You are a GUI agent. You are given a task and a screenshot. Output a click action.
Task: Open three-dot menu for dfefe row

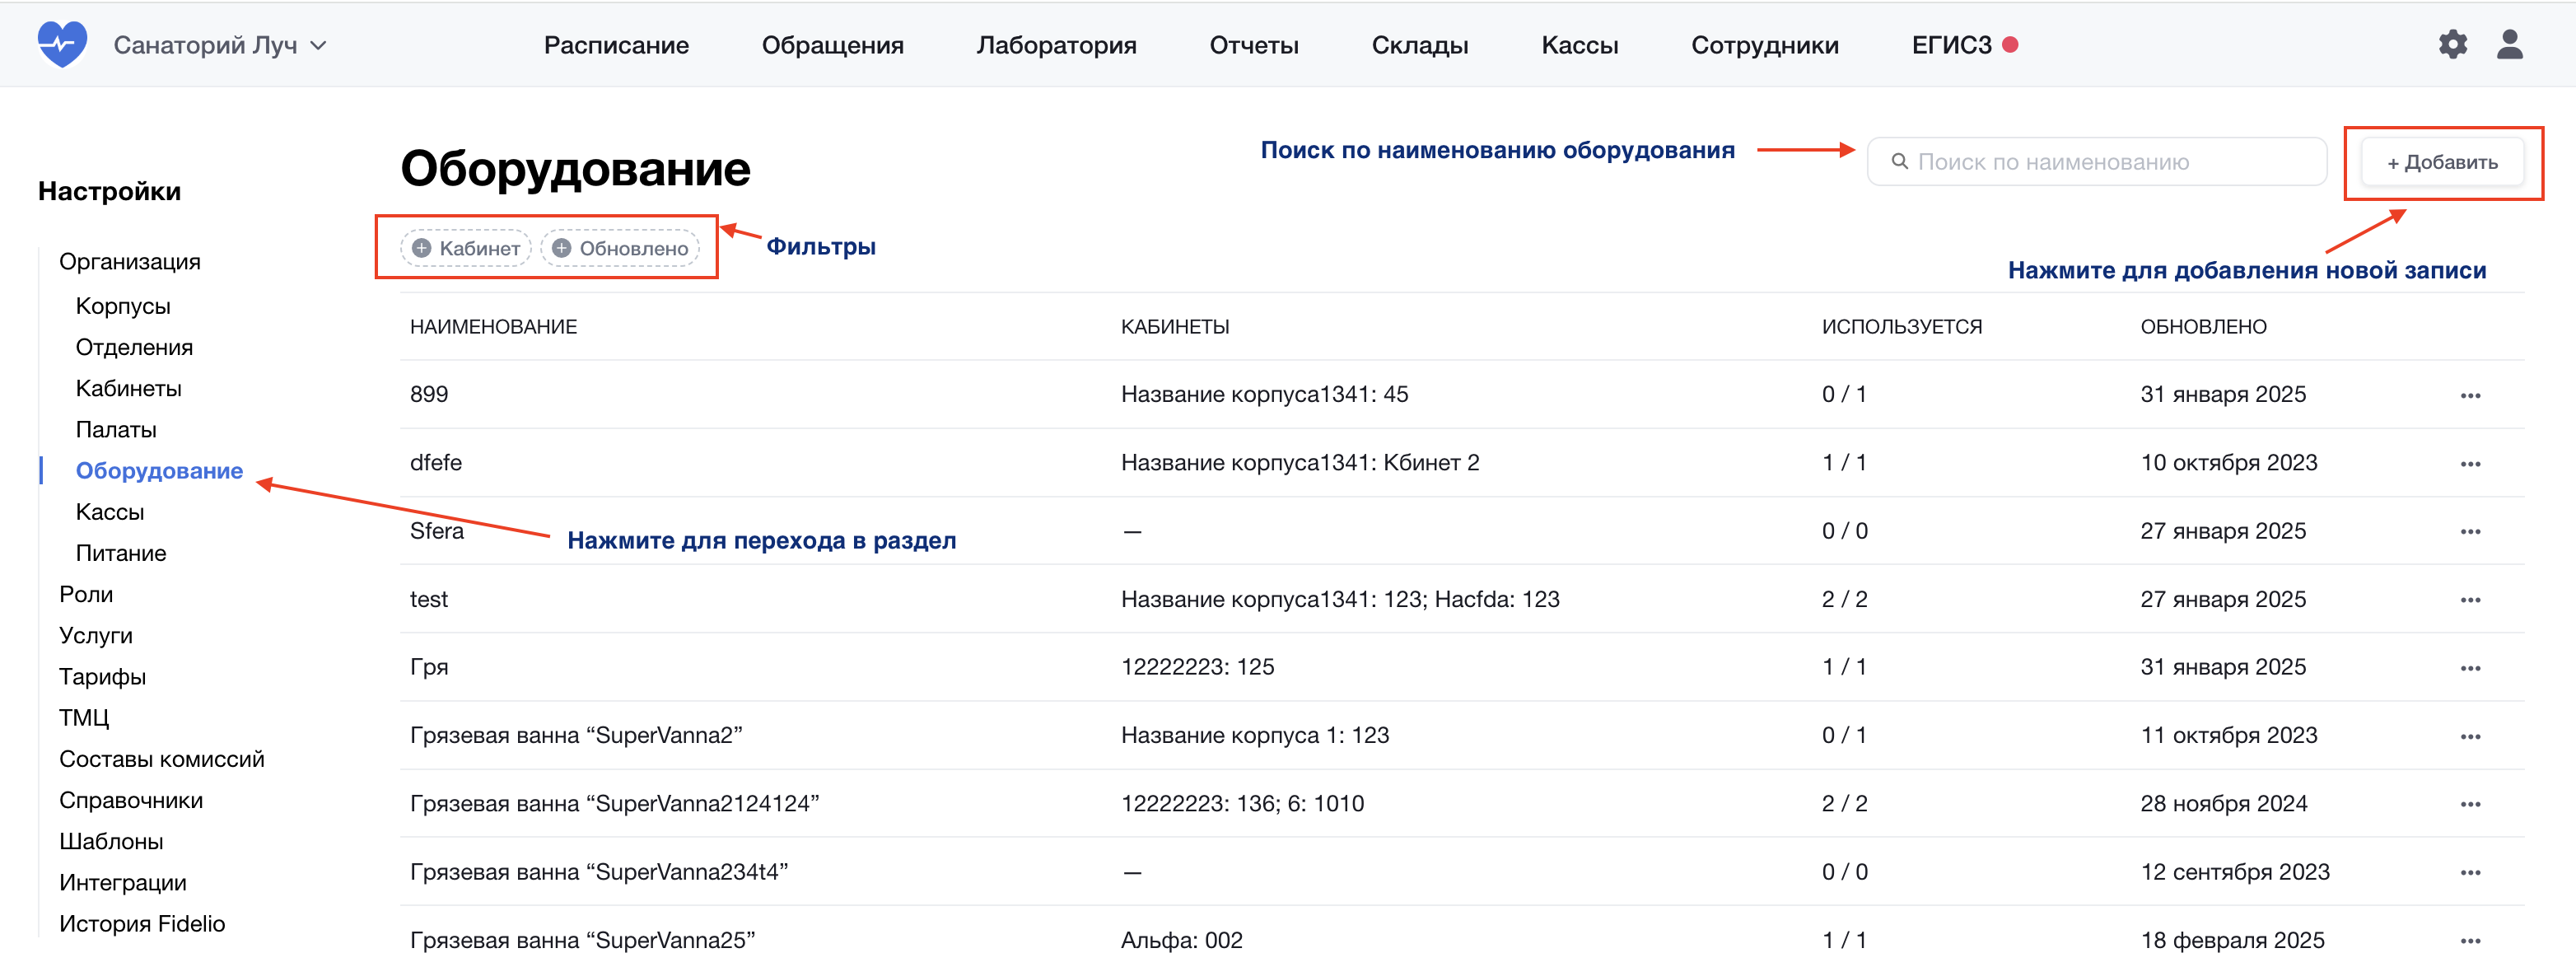2470,464
